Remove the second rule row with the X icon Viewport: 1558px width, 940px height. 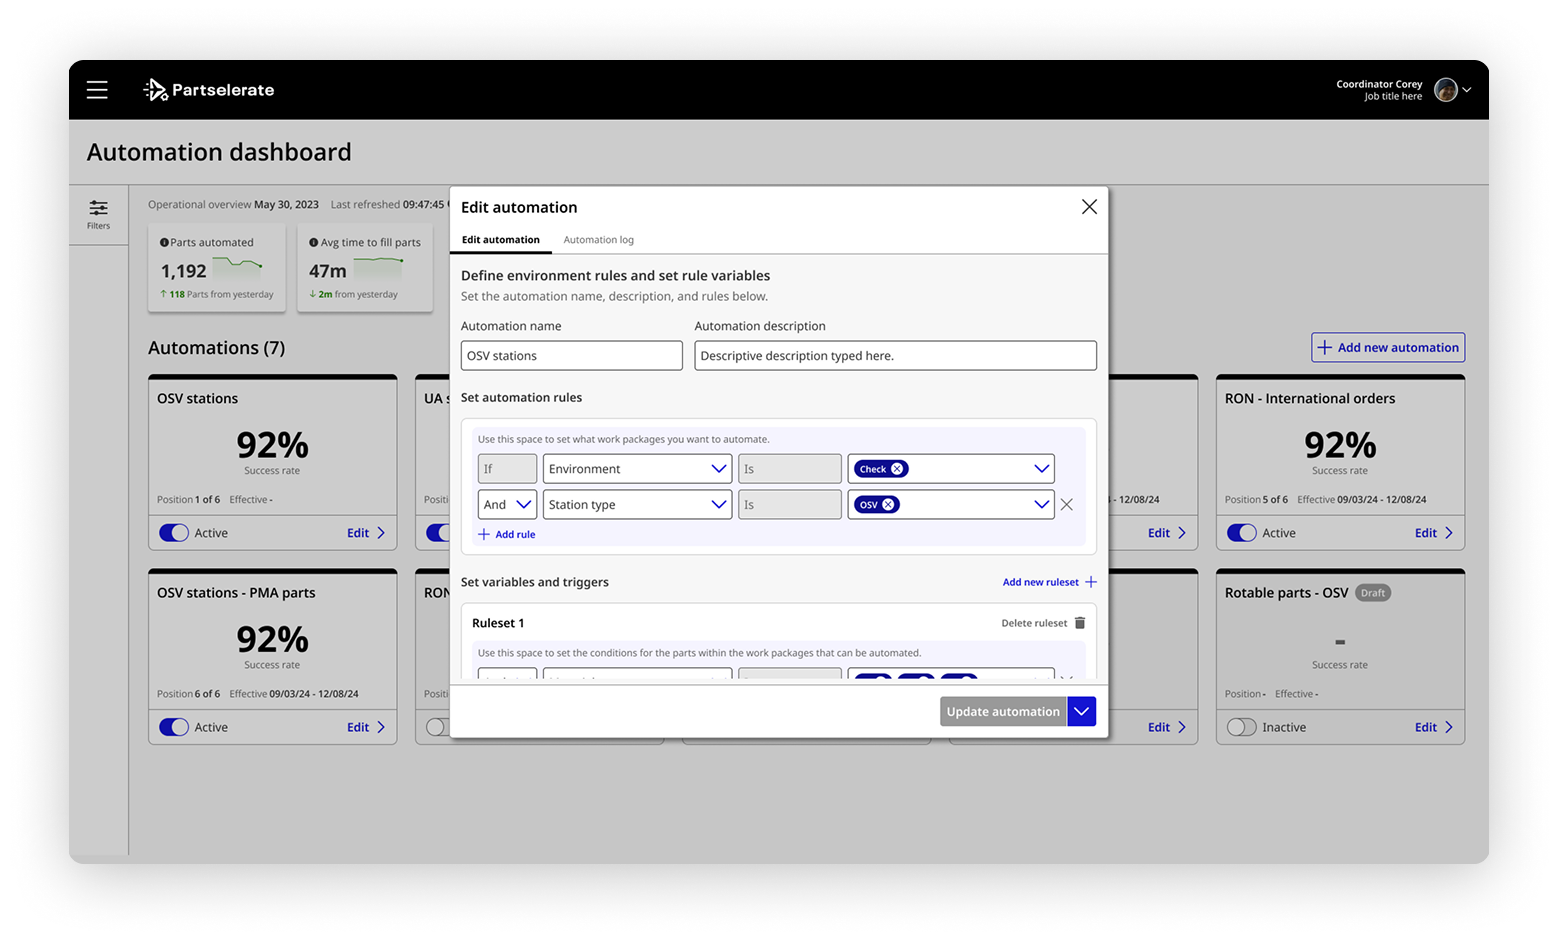click(x=1066, y=504)
